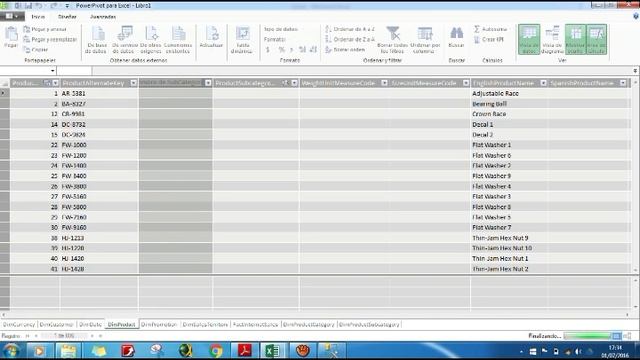Viewport: 640px width, 360px height.
Task: Open De otros orígenes import option
Action: tap(151, 40)
